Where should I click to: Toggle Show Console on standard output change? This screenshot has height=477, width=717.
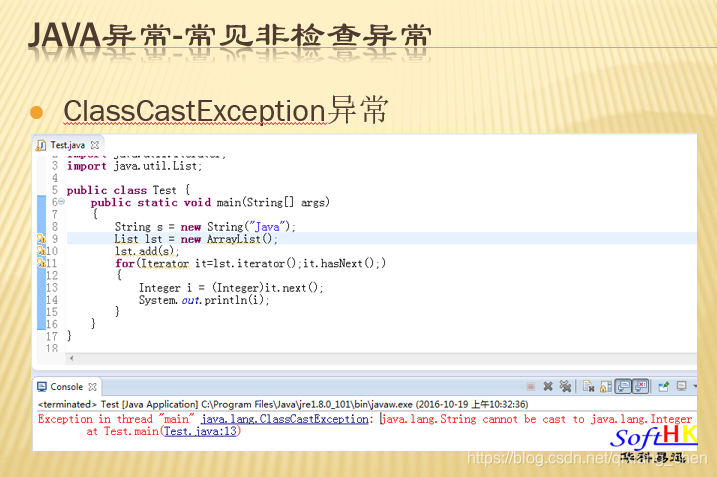pos(623,387)
